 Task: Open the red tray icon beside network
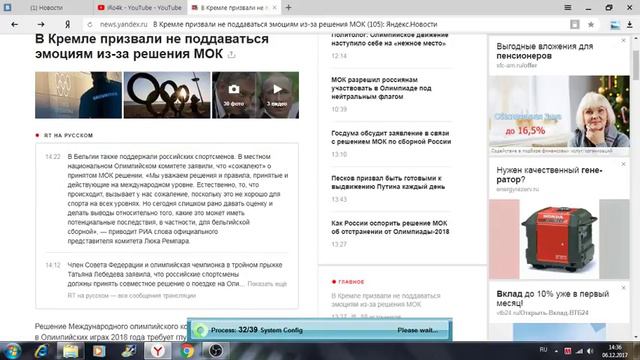pyautogui.click(x=568, y=351)
